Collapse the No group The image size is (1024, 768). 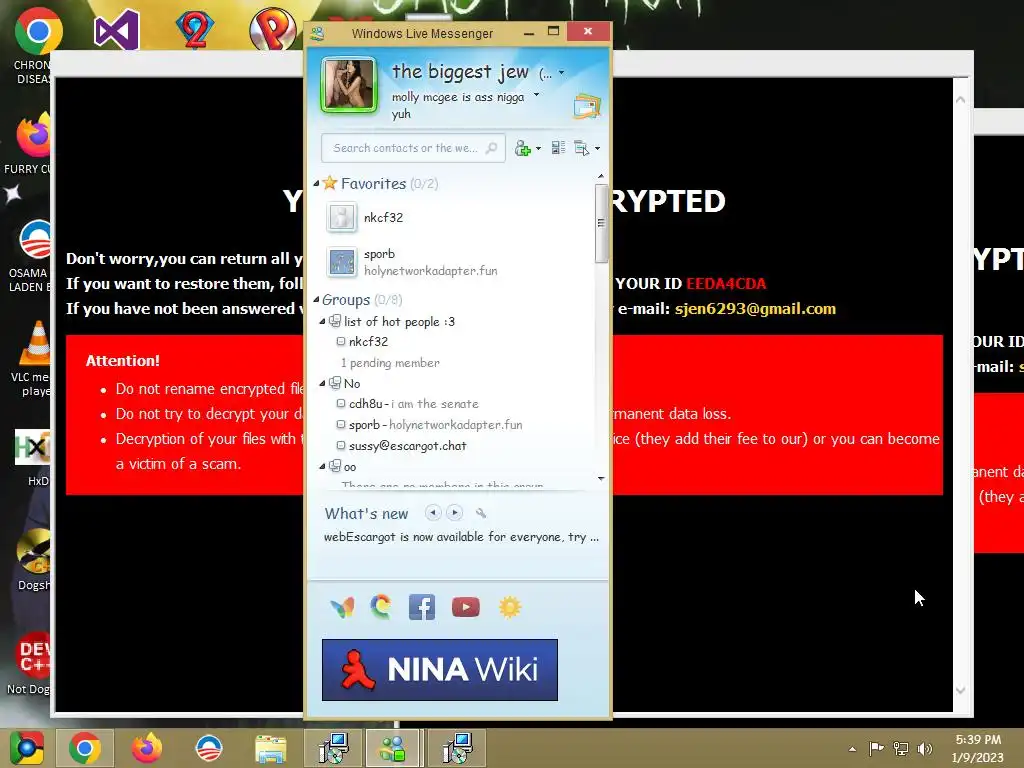tap(322, 383)
